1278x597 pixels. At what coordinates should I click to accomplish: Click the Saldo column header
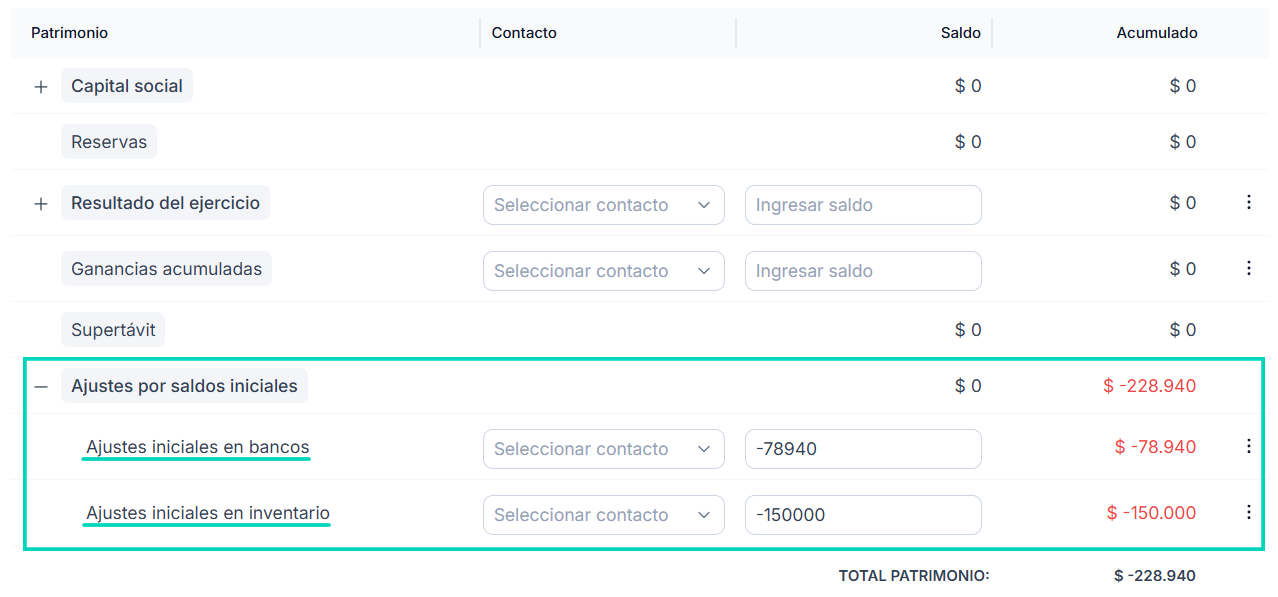point(960,32)
